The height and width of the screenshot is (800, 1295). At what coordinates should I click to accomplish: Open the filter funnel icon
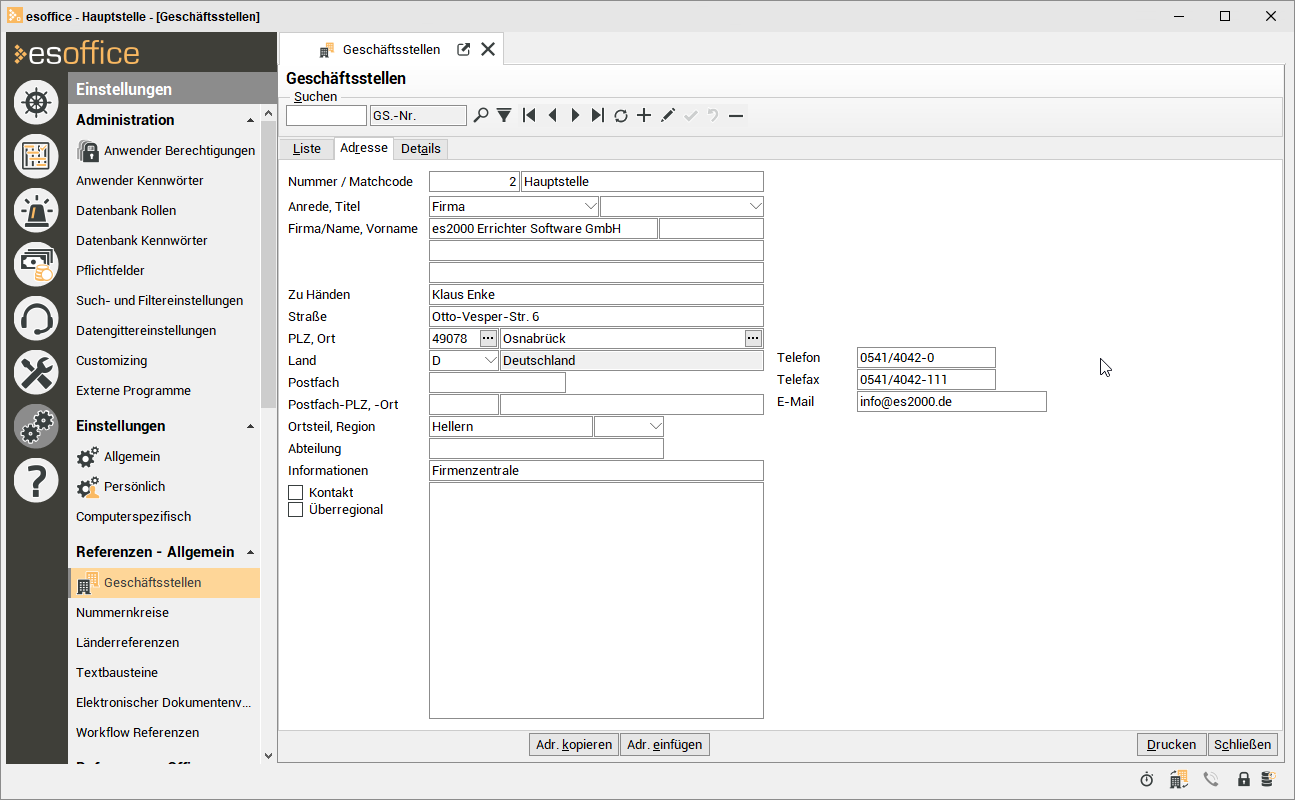[x=504, y=116]
